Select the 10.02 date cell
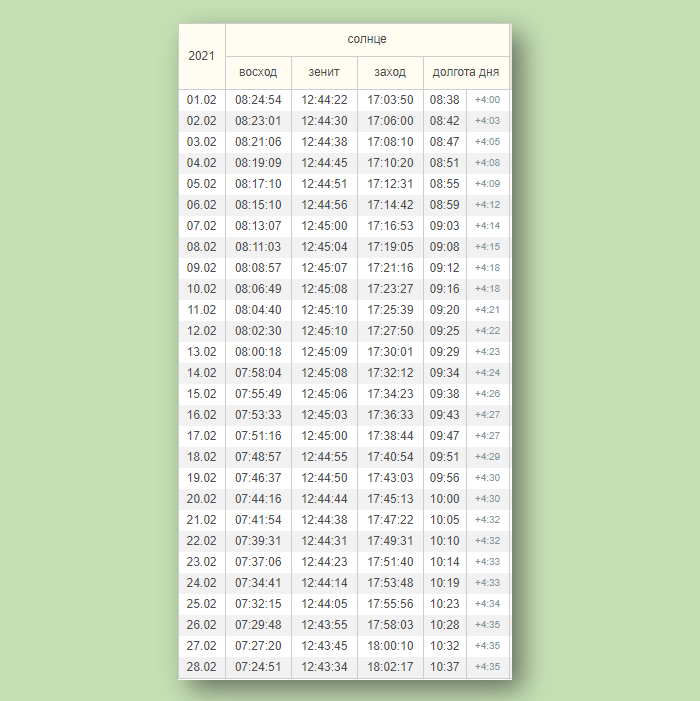The image size is (700, 701). pos(202,289)
